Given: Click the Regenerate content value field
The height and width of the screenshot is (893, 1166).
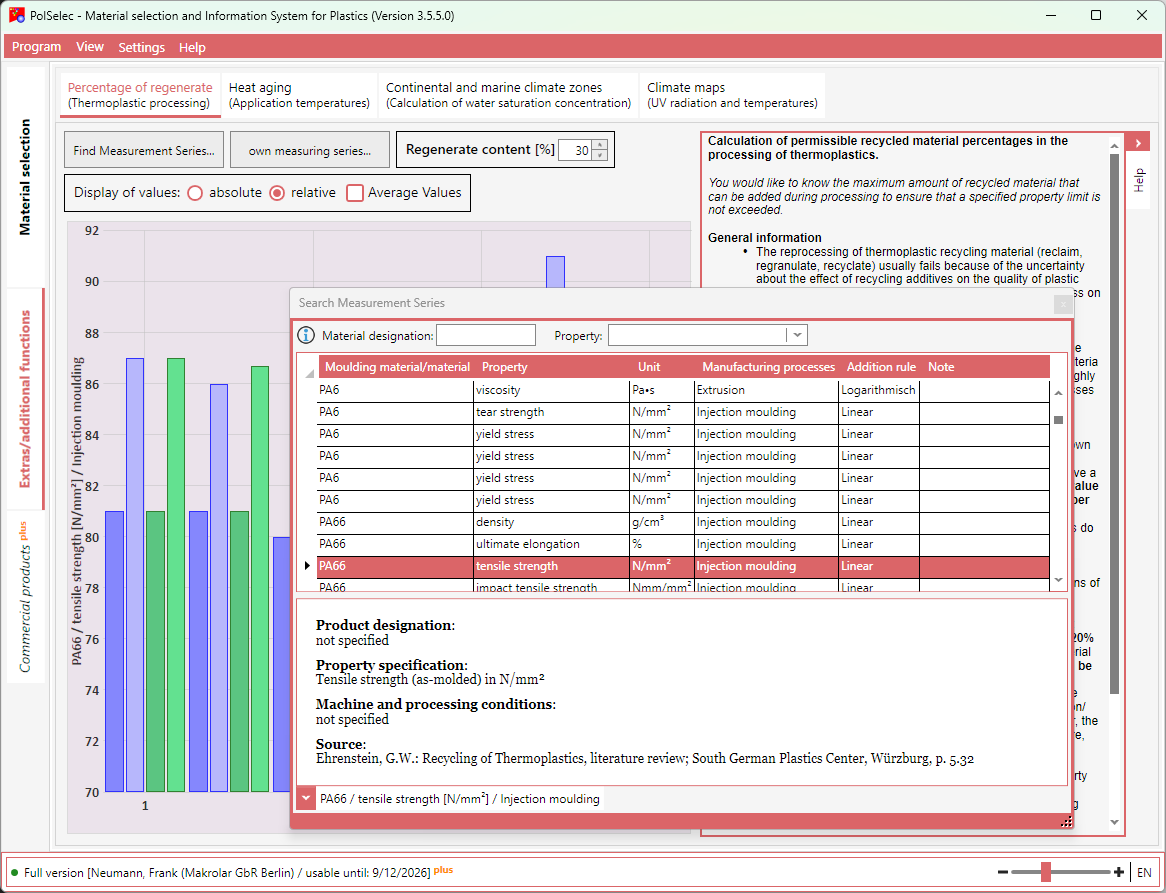Looking at the screenshot, I should [575, 150].
